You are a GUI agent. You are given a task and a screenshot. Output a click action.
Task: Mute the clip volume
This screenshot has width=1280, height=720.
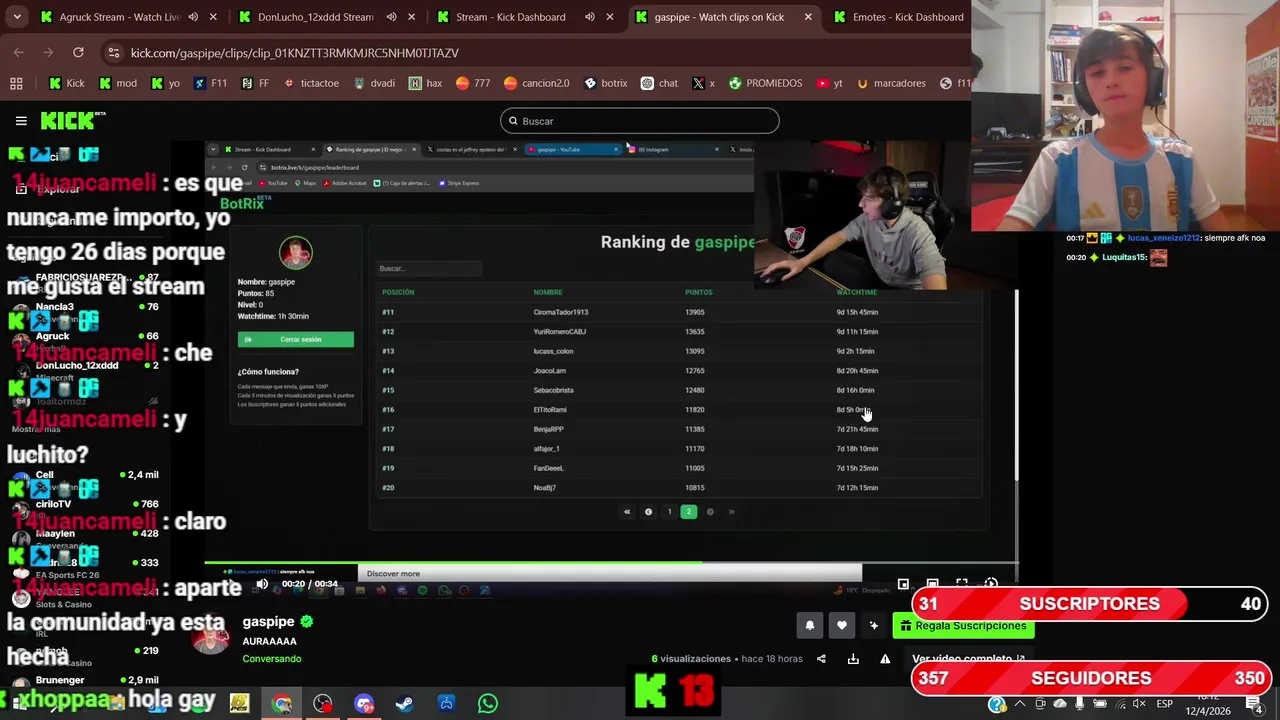pyautogui.click(x=262, y=584)
